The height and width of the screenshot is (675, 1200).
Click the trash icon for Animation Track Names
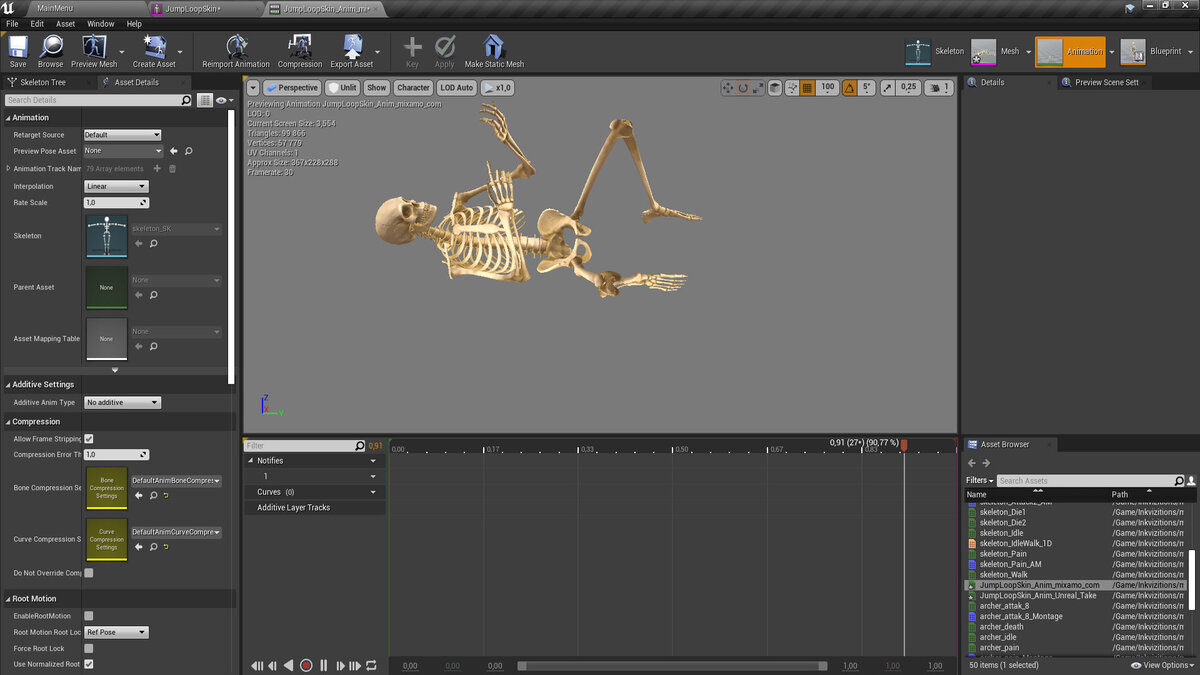(x=172, y=169)
